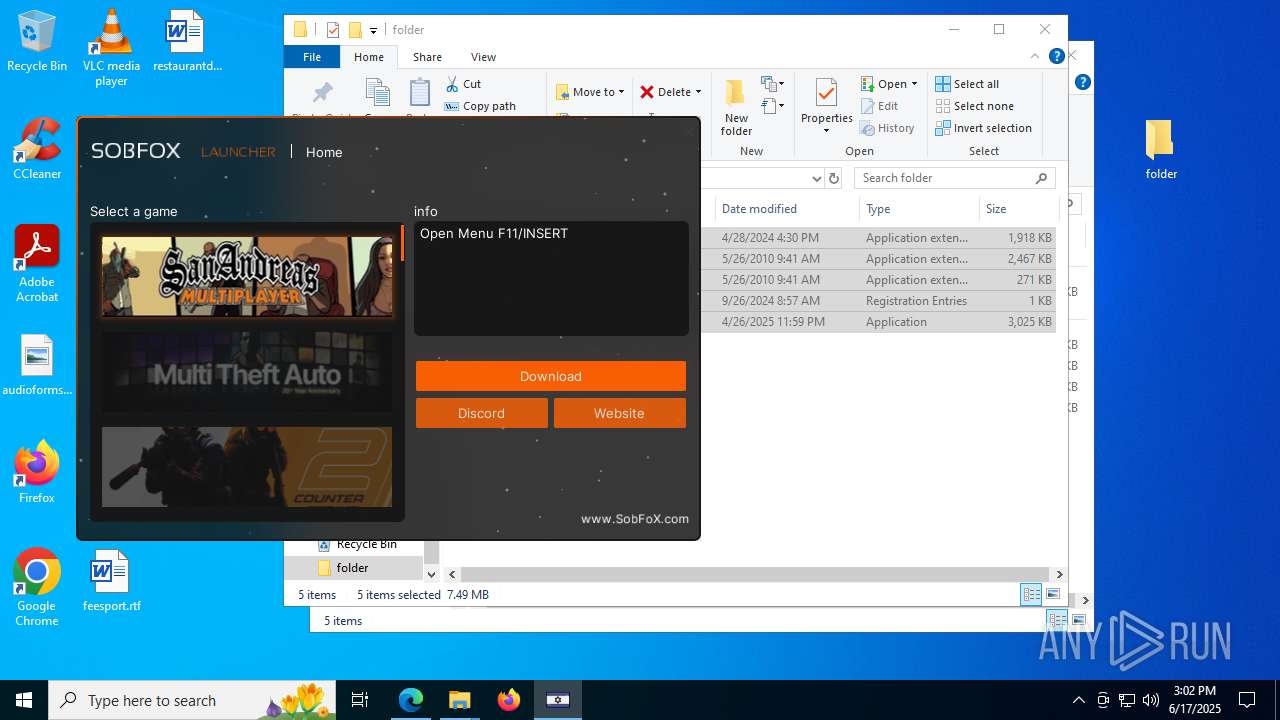Image resolution: width=1280 pixels, height=720 pixels.
Task: Open the www.SobFoX.com link
Action: [x=635, y=519]
